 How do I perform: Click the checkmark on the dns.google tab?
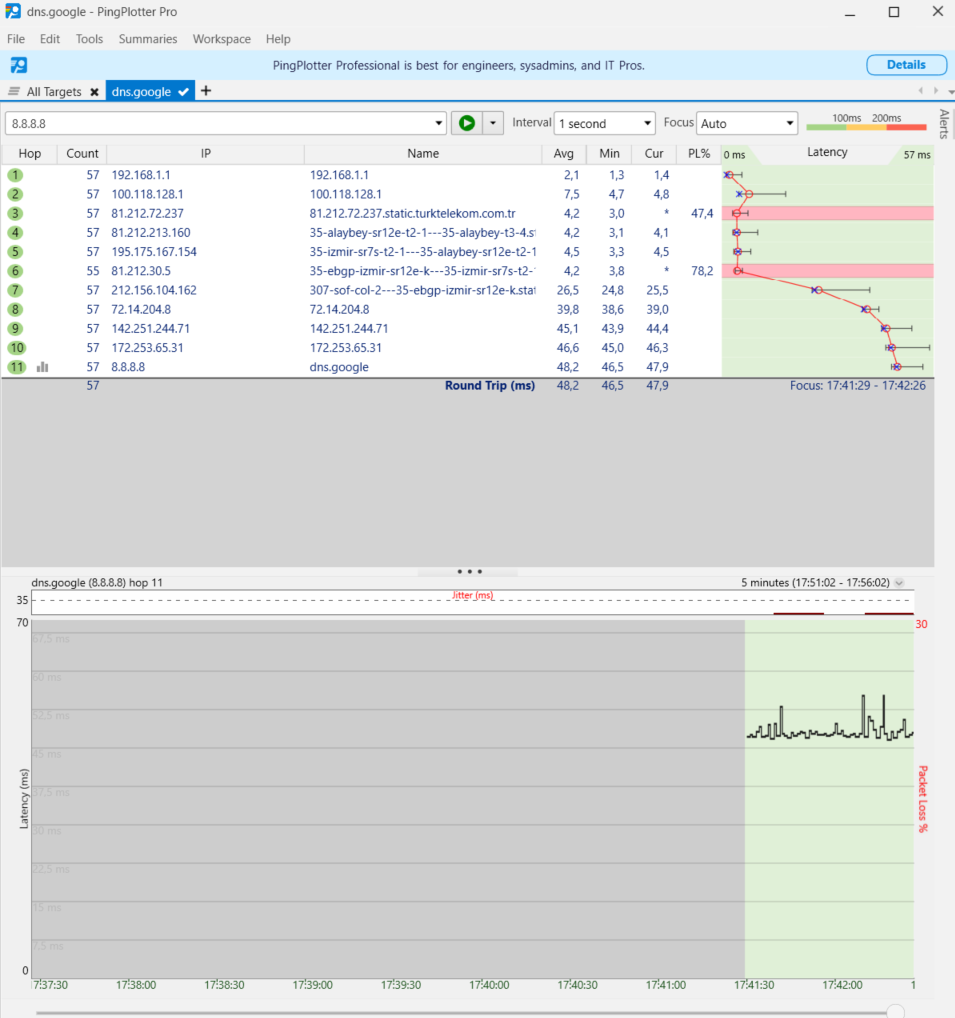(184, 92)
